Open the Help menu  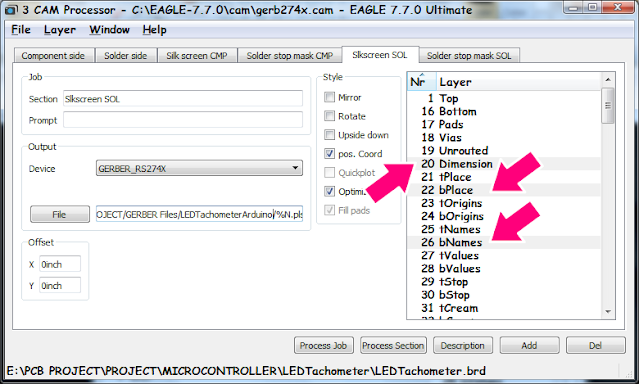pyautogui.click(x=154, y=30)
